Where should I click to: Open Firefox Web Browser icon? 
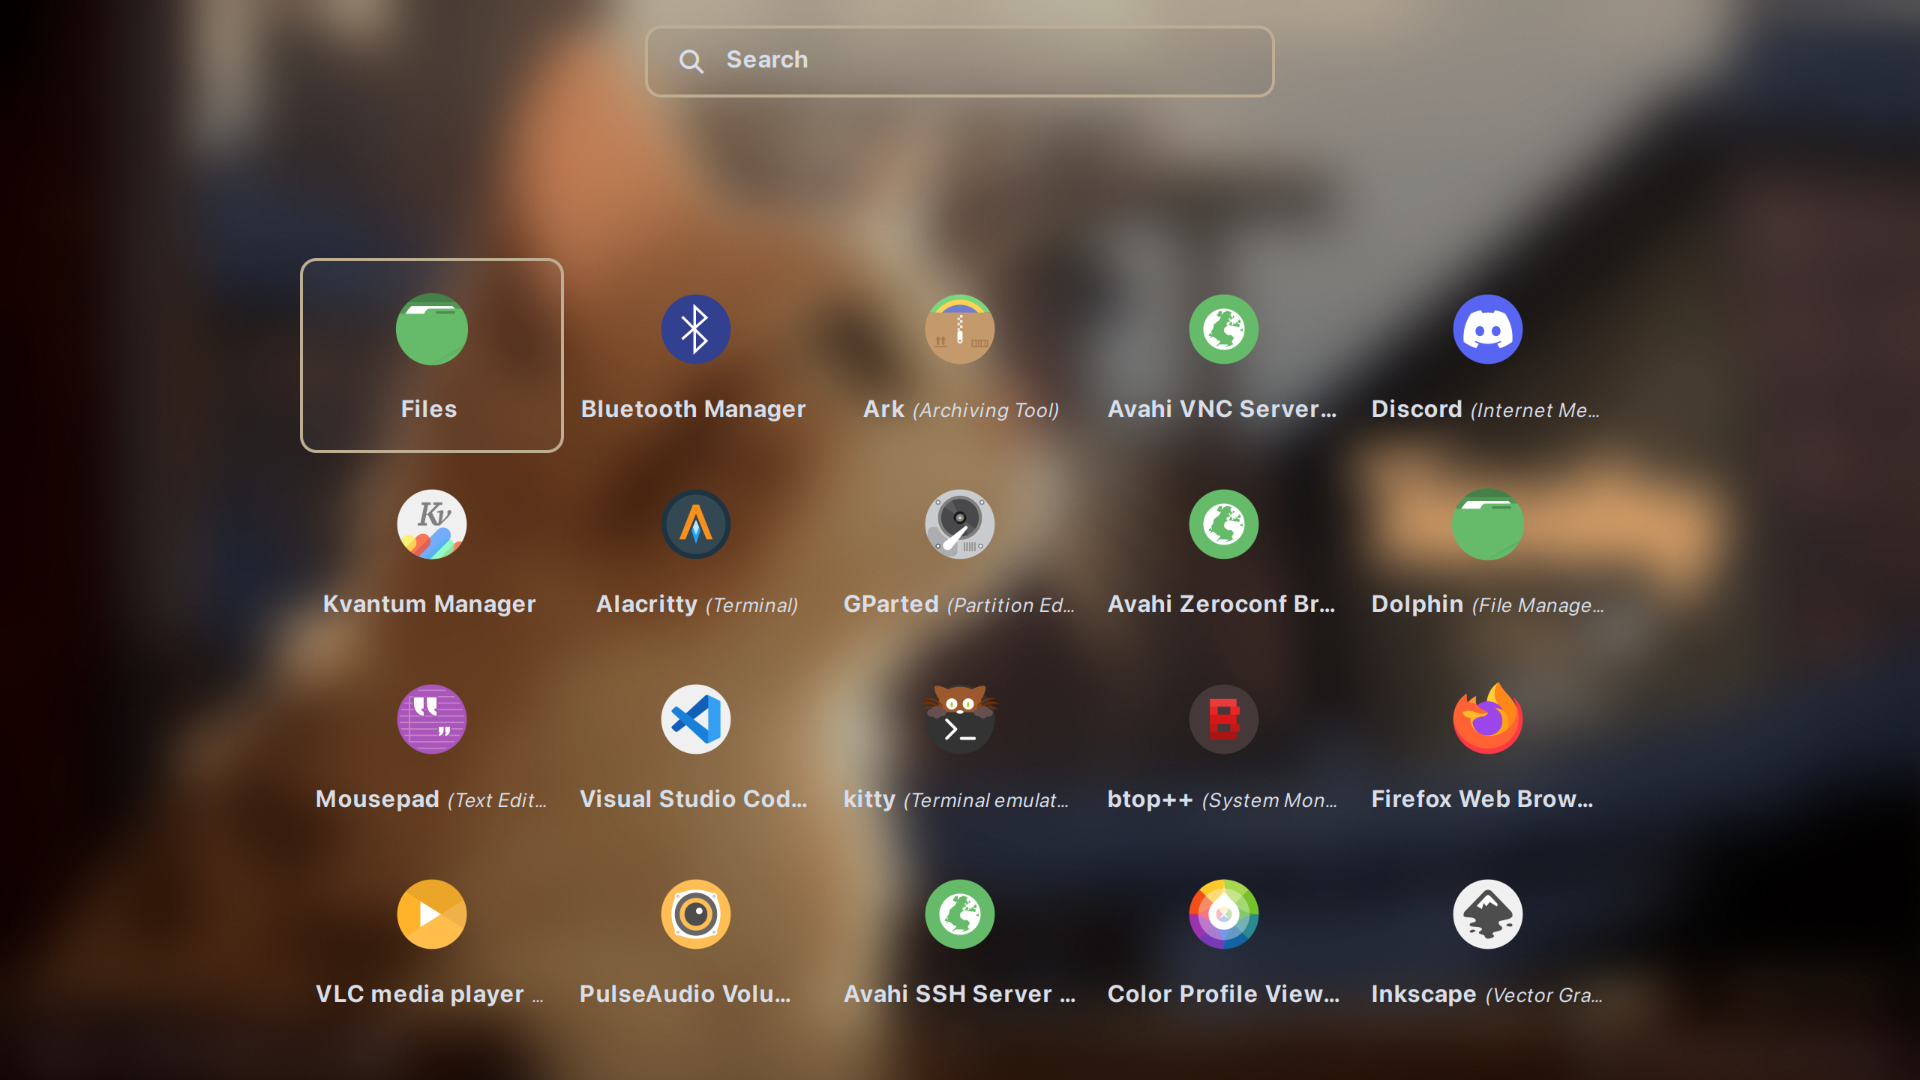[1488, 719]
